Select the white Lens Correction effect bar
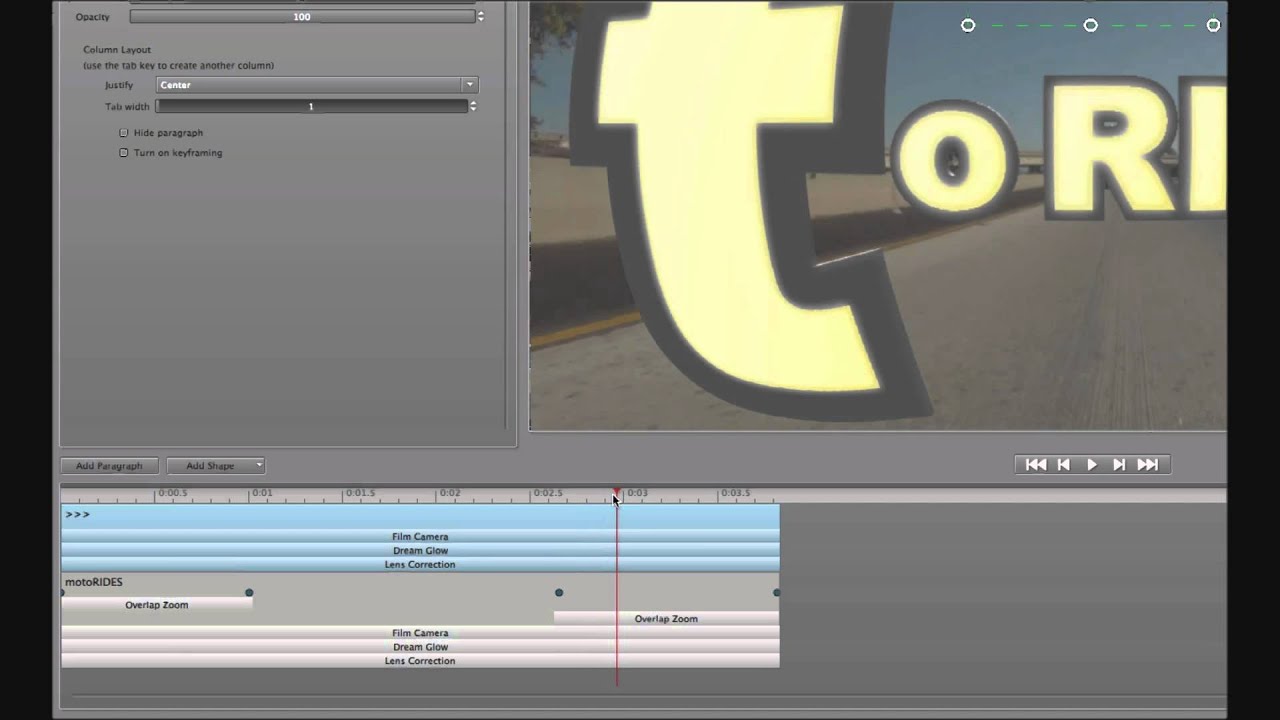This screenshot has height=720, width=1280. tap(420, 661)
